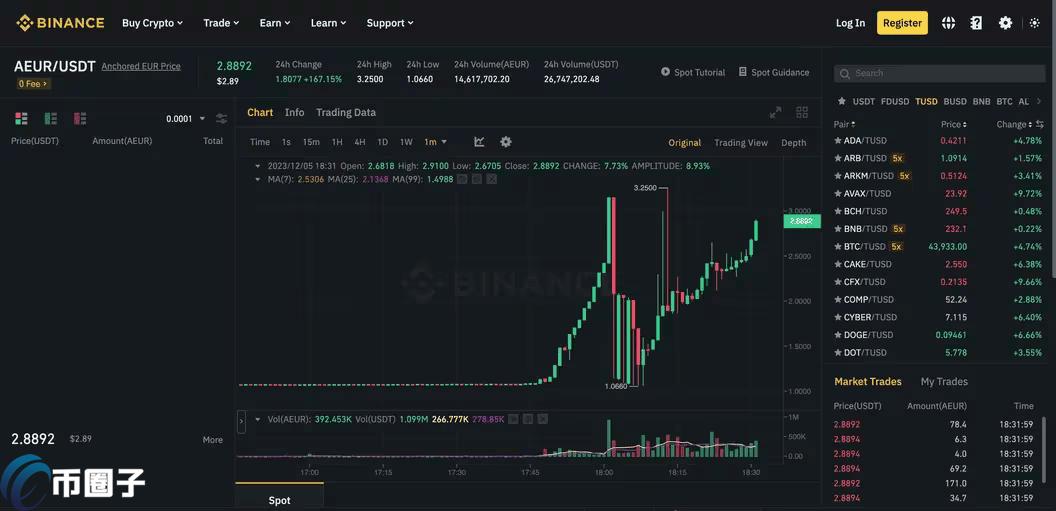Switch to the Trading Data tab
The image size is (1056, 511).
(x=346, y=112)
